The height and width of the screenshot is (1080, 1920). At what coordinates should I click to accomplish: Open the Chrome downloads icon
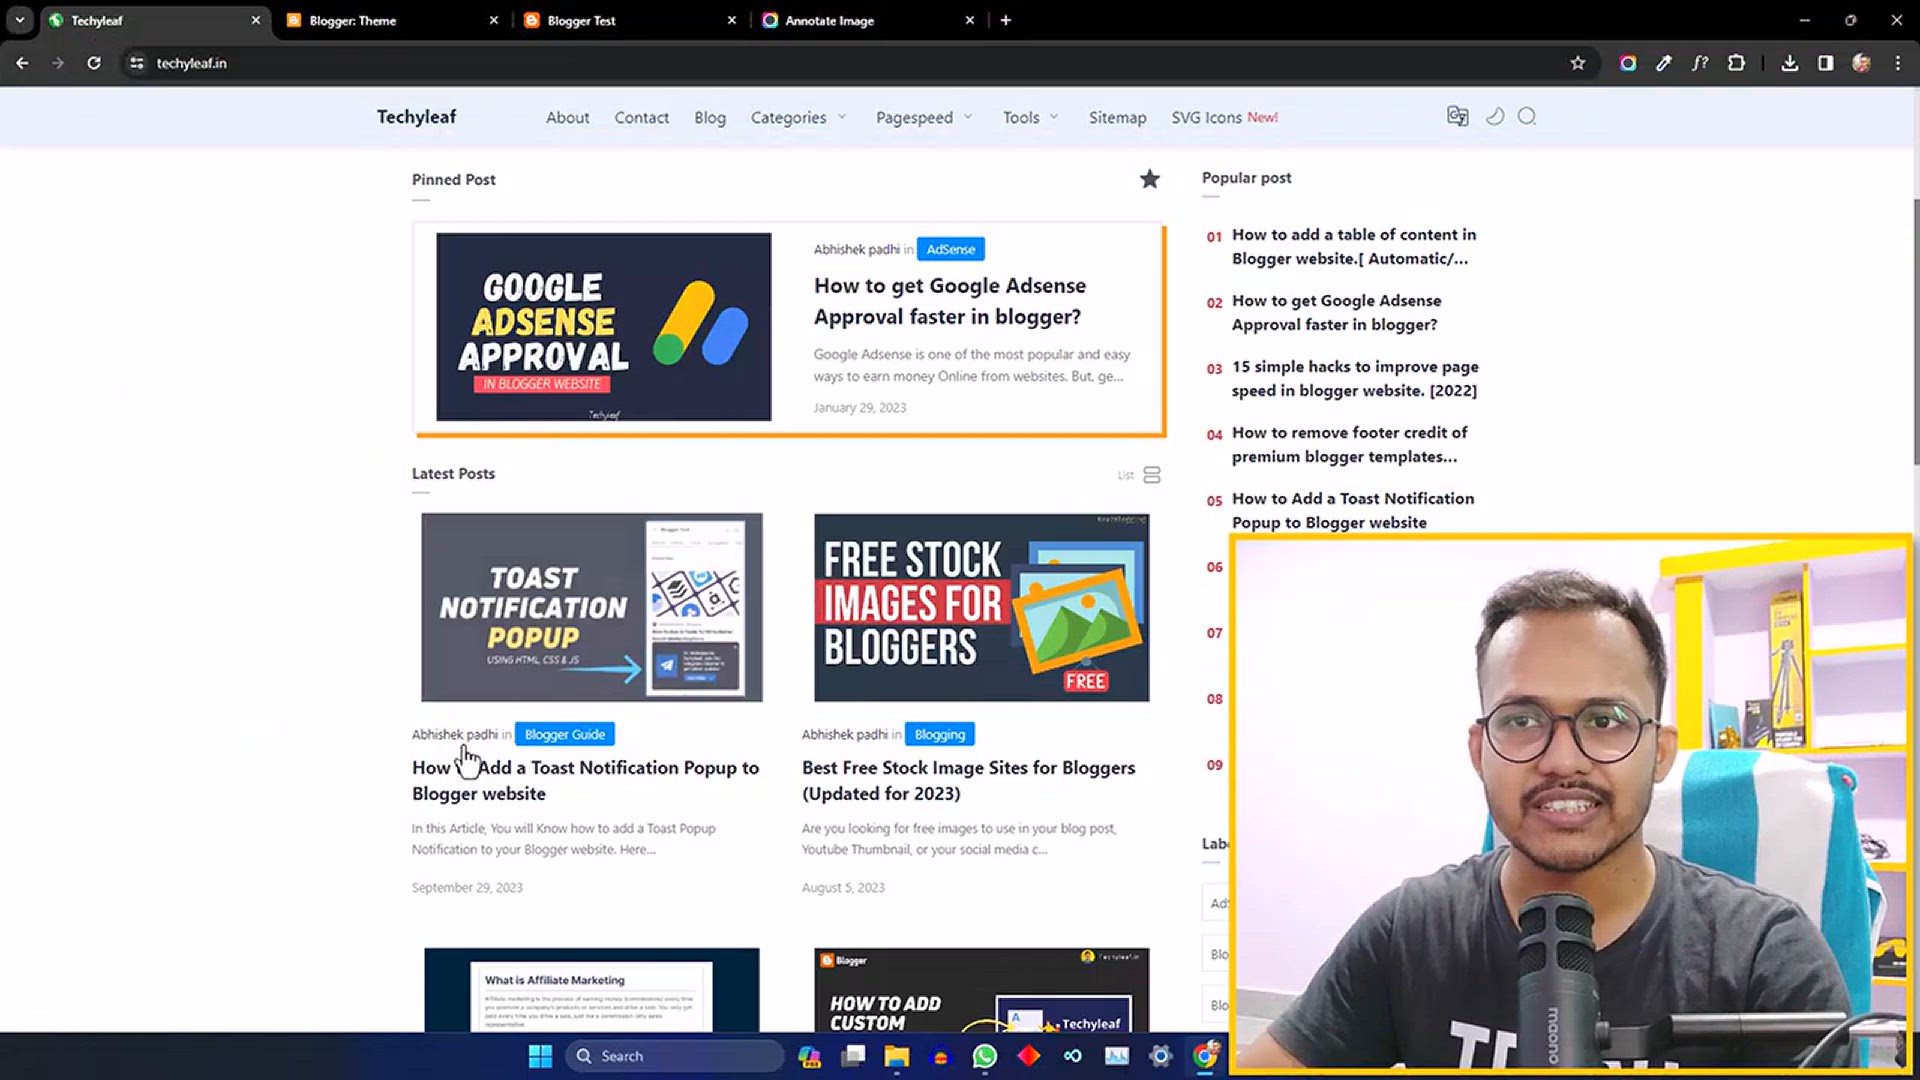pos(1790,63)
